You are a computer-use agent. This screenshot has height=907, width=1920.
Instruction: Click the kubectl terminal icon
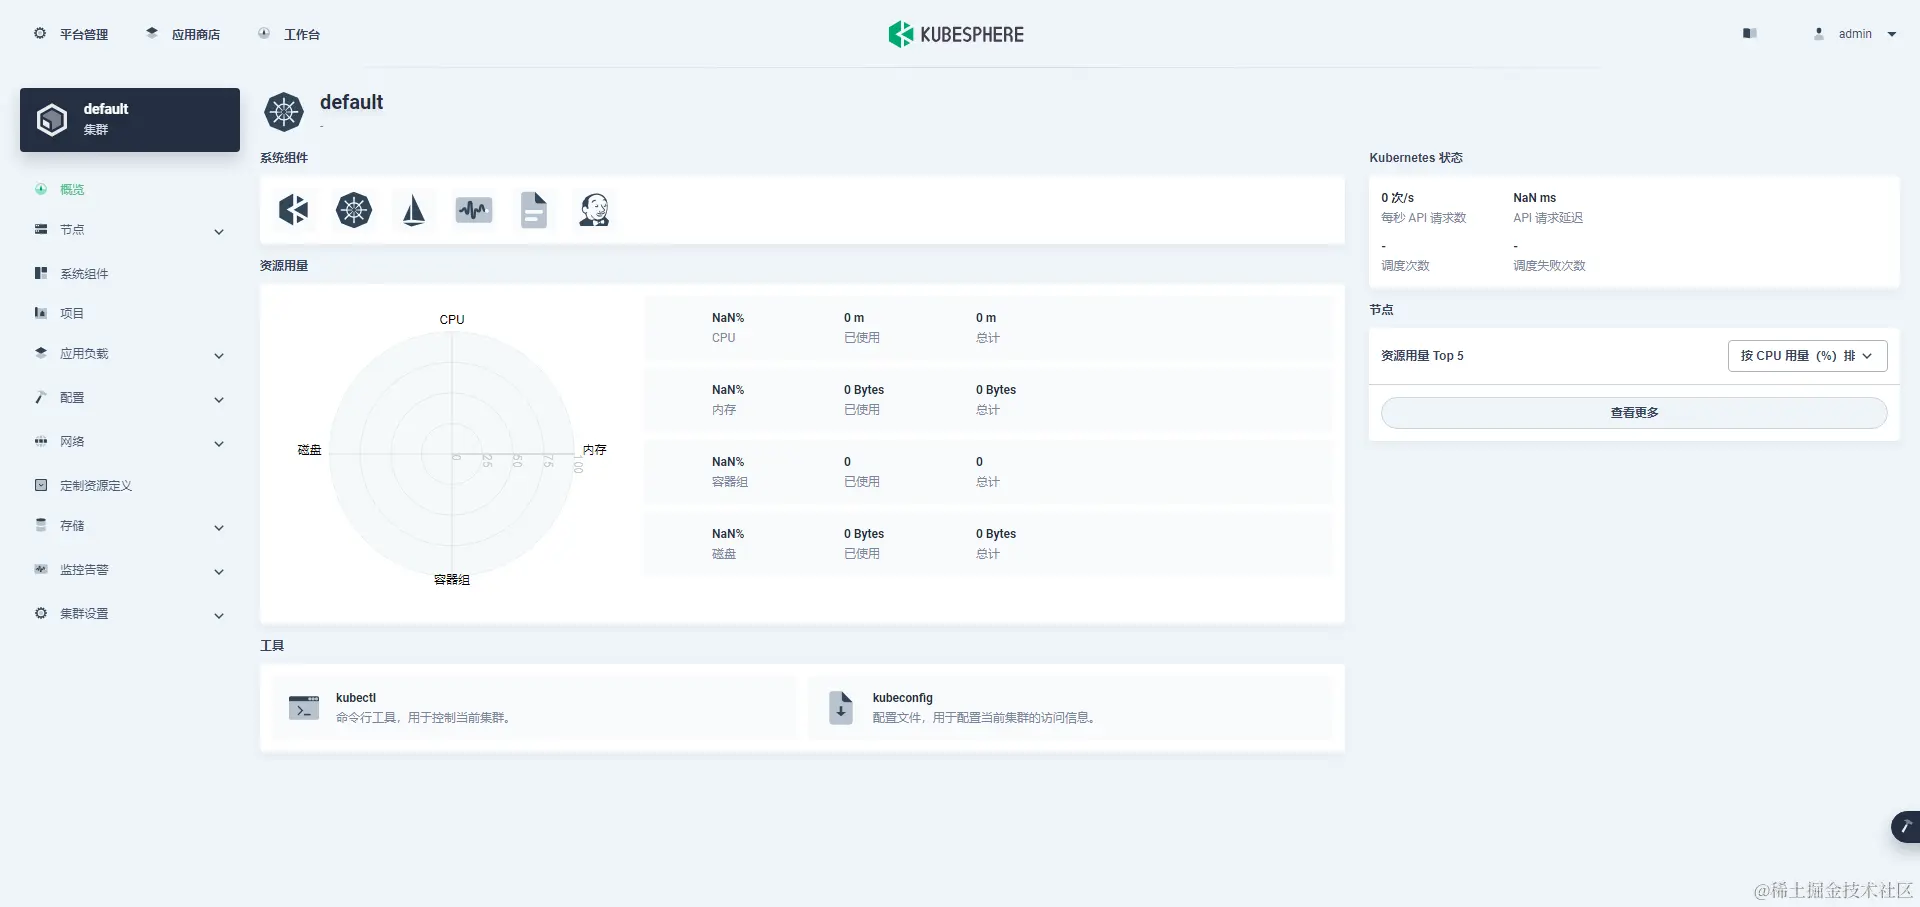pos(304,707)
